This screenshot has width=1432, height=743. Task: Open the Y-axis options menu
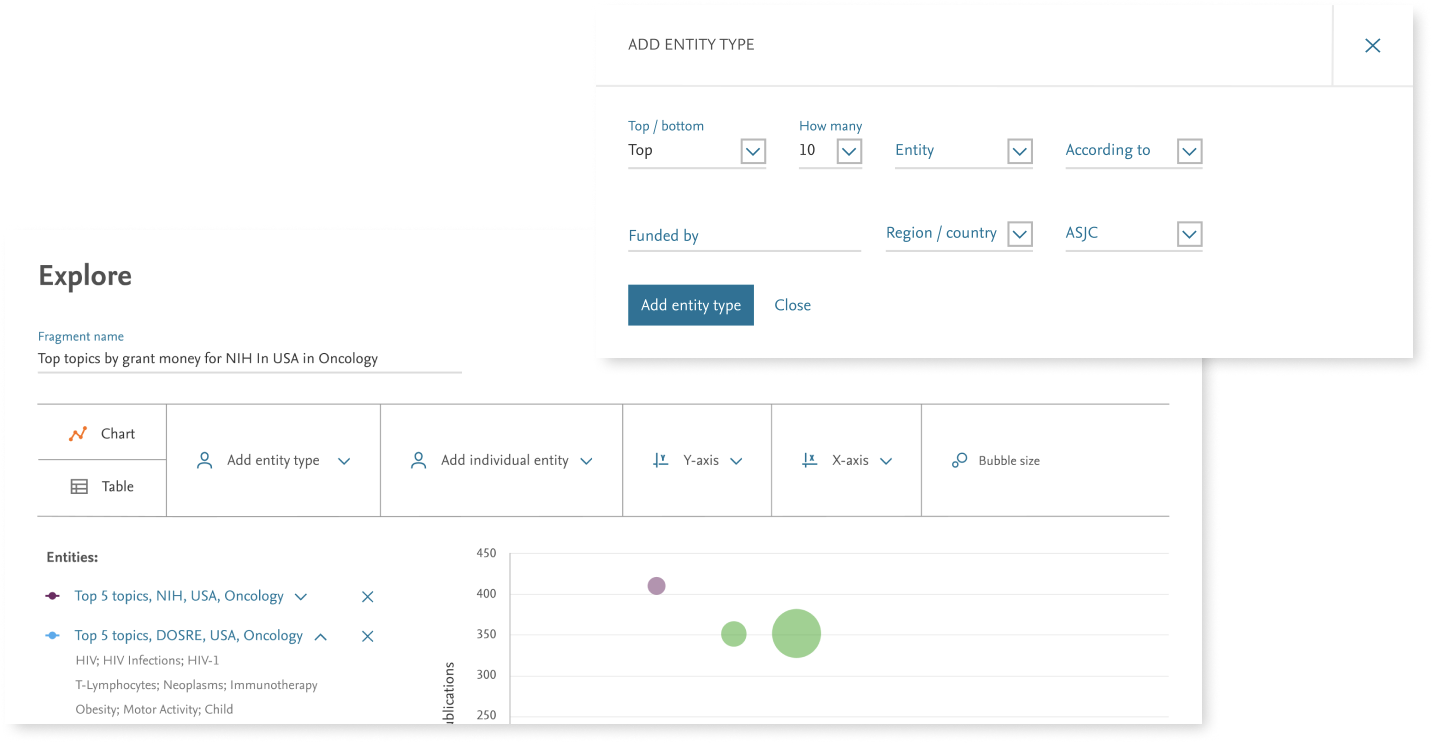click(x=698, y=461)
